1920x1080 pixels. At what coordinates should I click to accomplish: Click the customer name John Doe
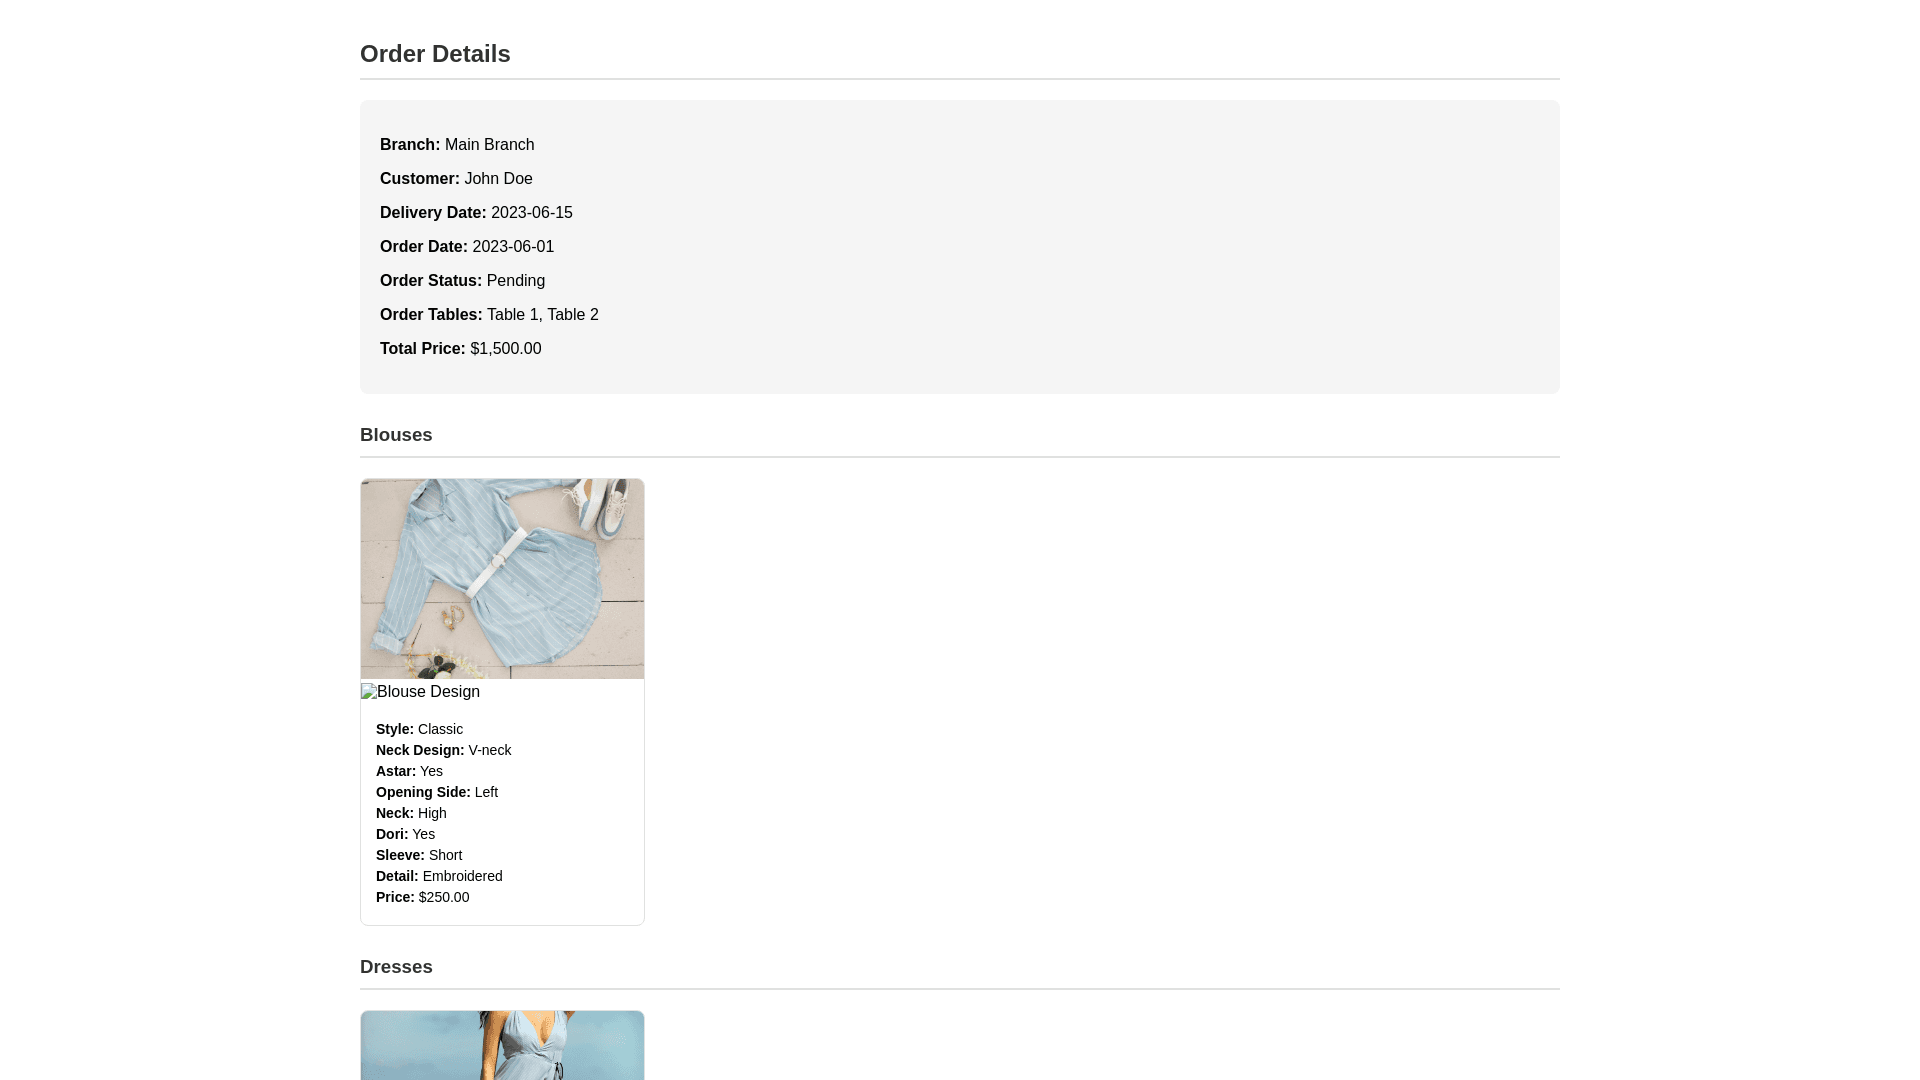click(x=498, y=179)
